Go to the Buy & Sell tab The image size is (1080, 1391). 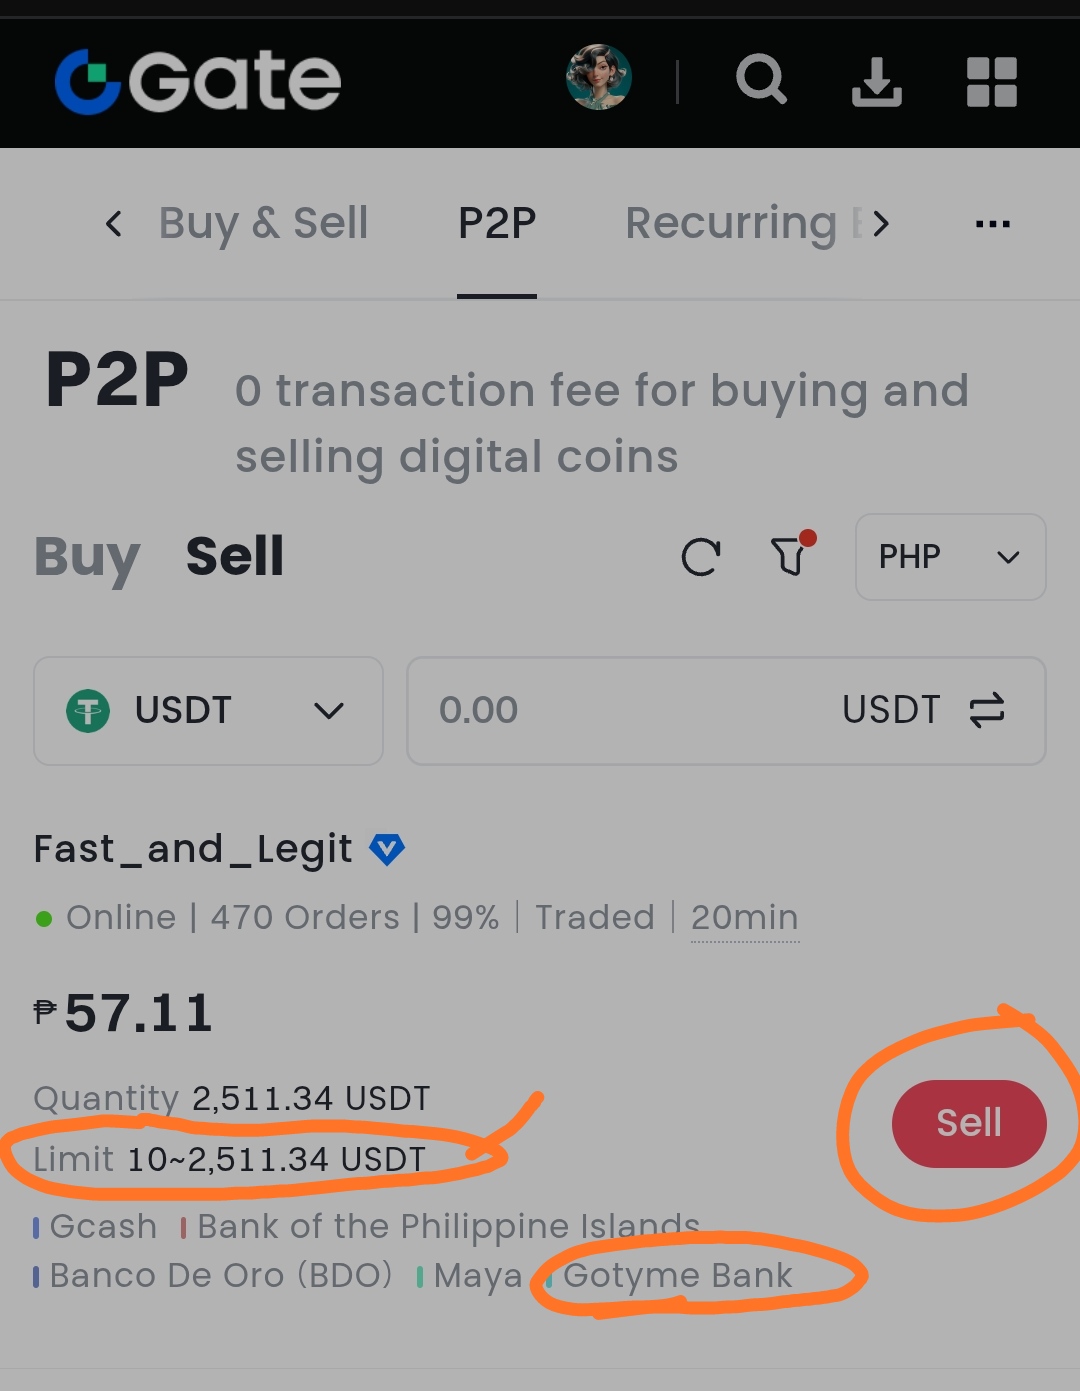(264, 223)
